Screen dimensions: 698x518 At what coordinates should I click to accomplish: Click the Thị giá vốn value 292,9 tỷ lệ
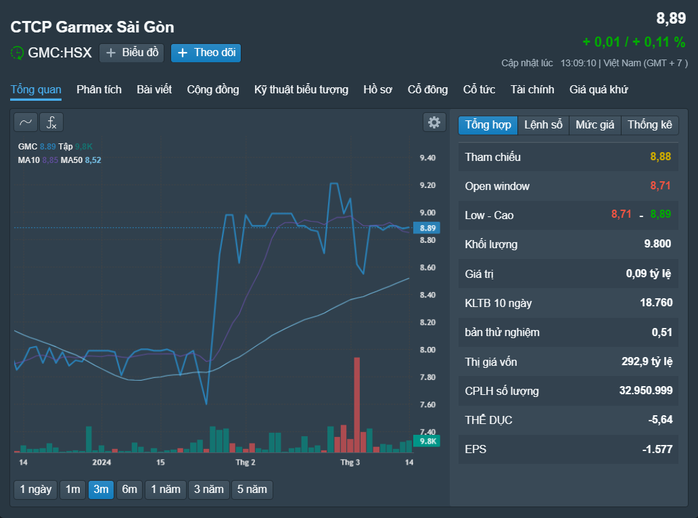[x=647, y=361]
